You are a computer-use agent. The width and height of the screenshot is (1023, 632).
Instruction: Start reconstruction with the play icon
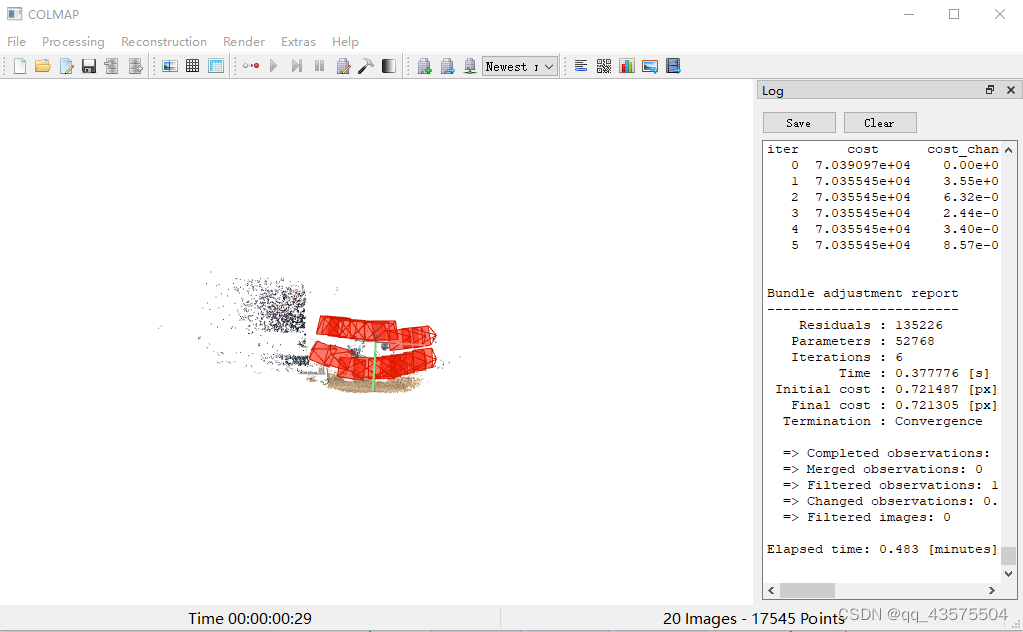coord(273,66)
